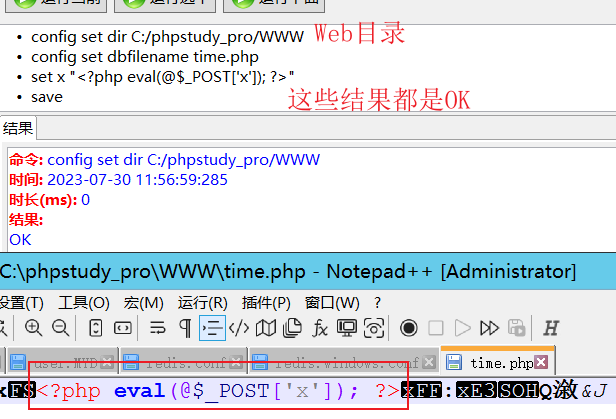Click the bullet line 'config set dir C:/phpstudy_pro/WWW'

[167, 37]
